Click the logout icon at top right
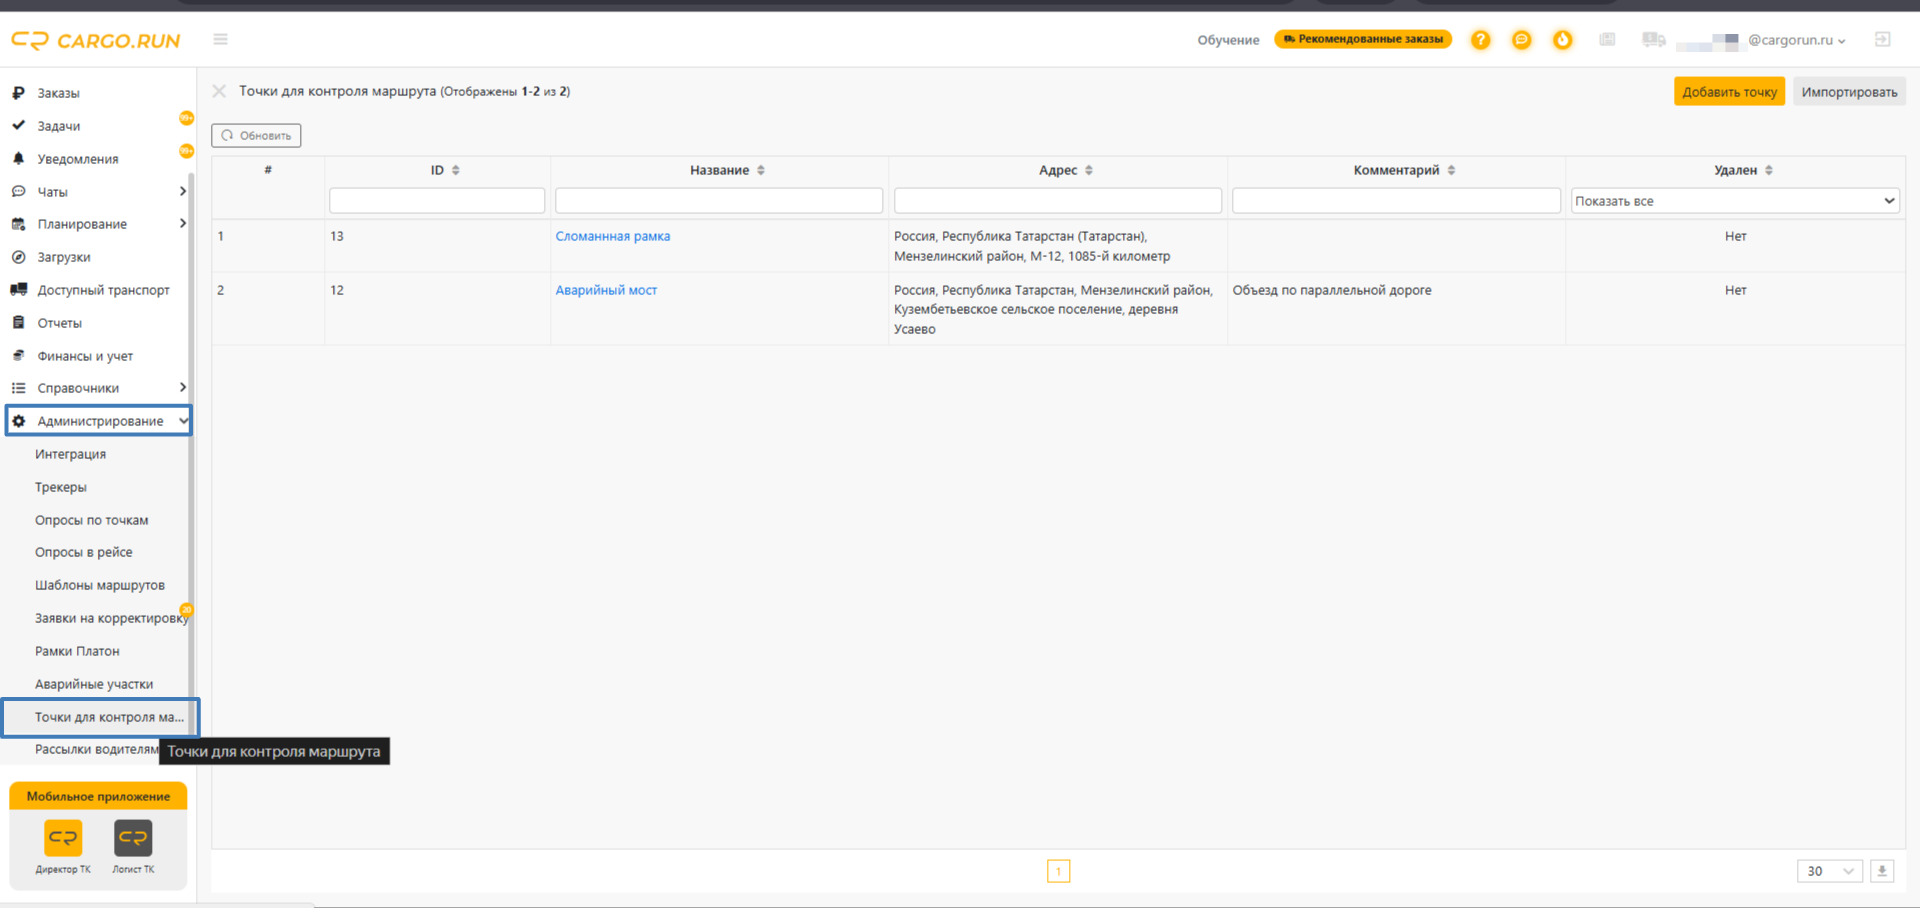 point(1882,40)
